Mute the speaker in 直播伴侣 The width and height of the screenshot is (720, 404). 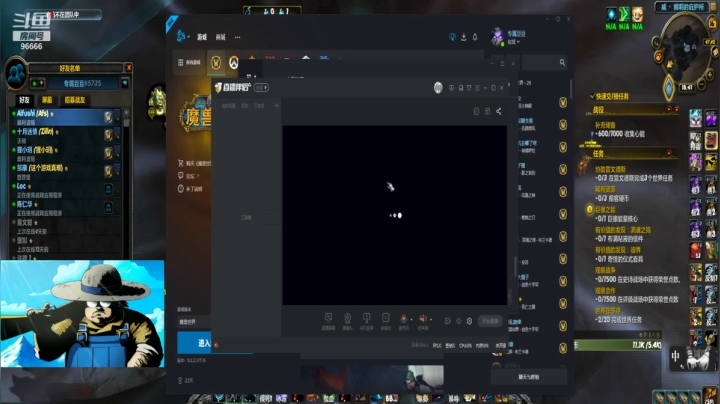pyautogui.click(x=423, y=319)
